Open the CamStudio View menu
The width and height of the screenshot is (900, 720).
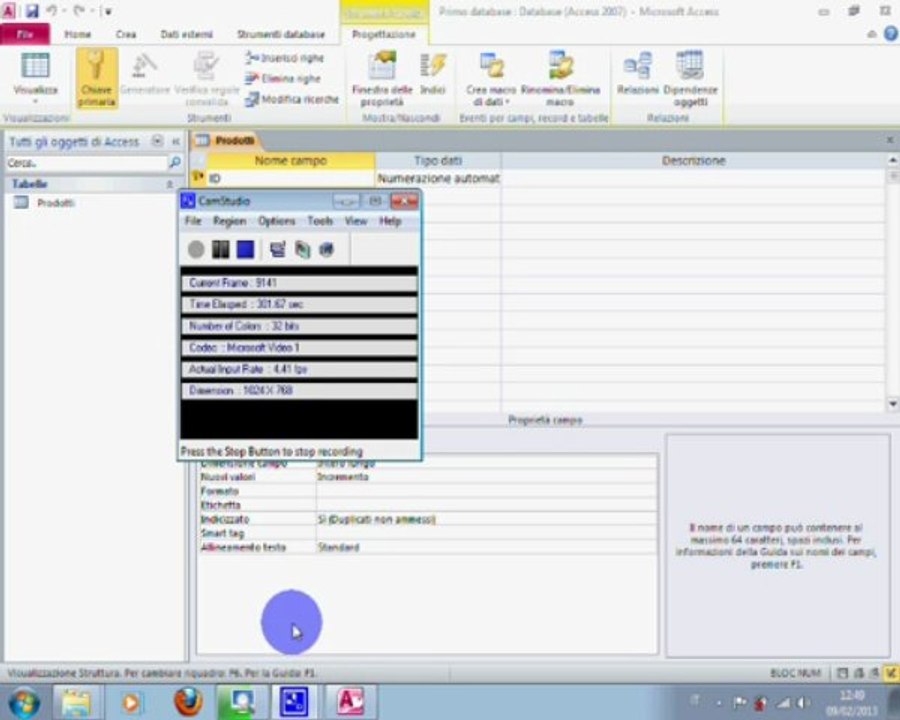coord(356,221)
